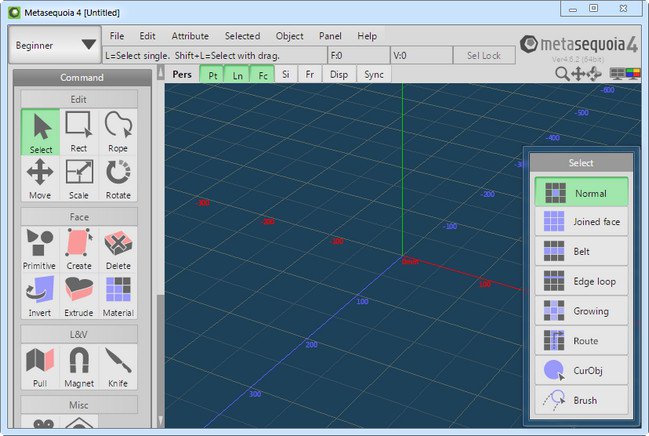Open the Primitive shapes tool
Viewport: 649px width, 436px height.
coord(39,249)
